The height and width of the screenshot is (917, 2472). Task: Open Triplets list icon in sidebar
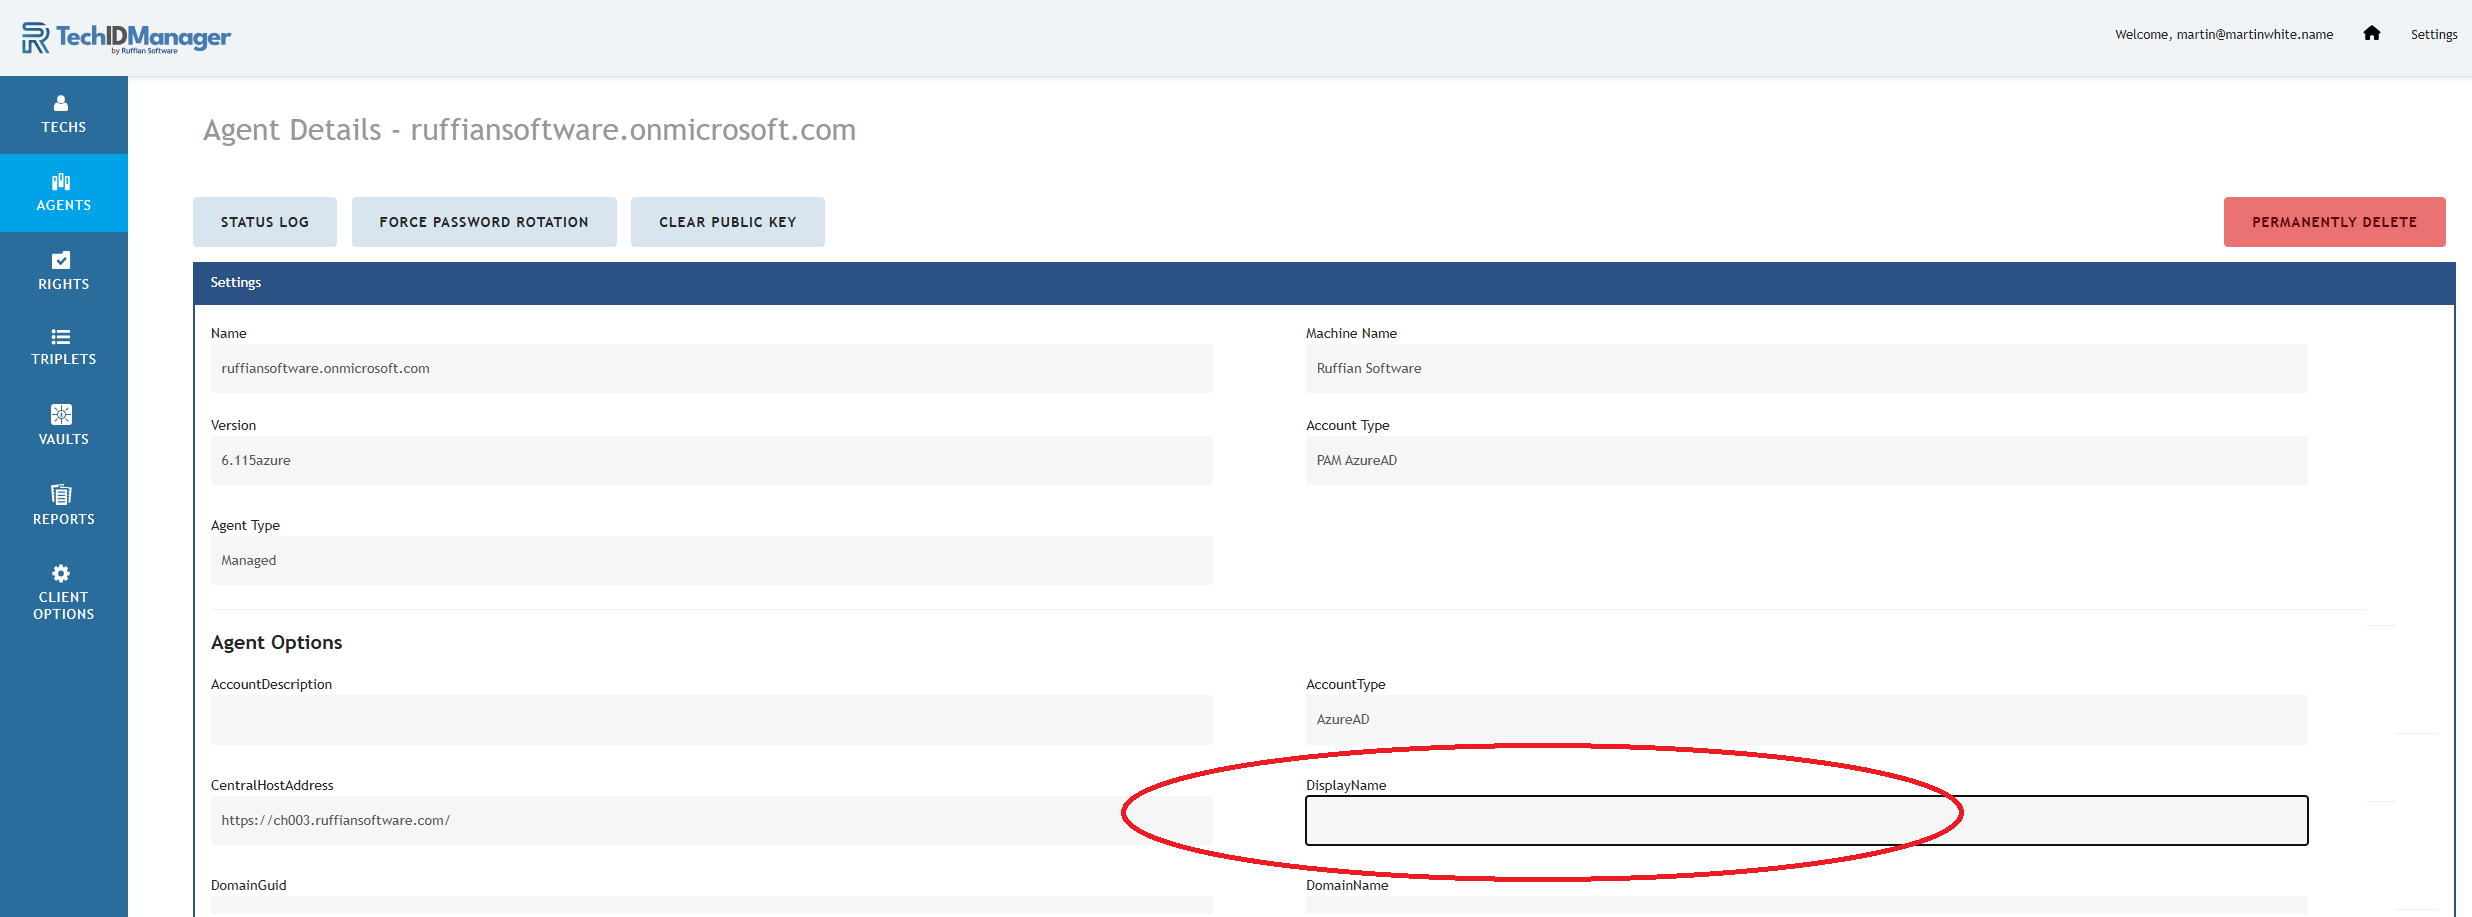(61, 337)
